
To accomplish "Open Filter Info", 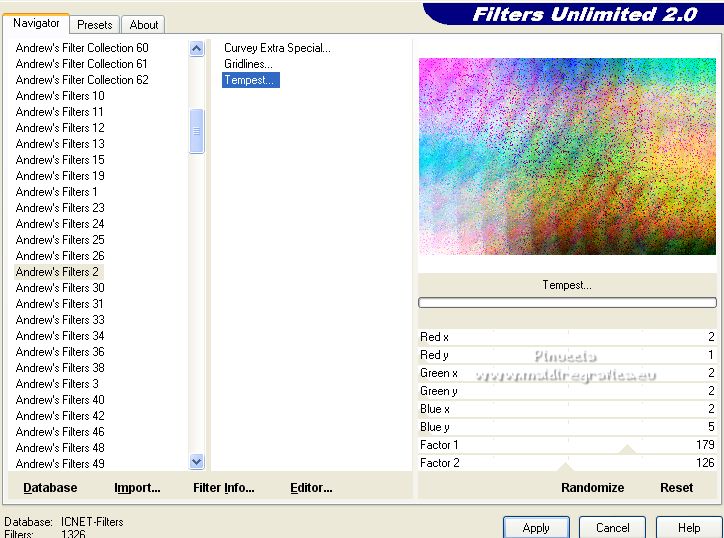I will tap(223, 488).
